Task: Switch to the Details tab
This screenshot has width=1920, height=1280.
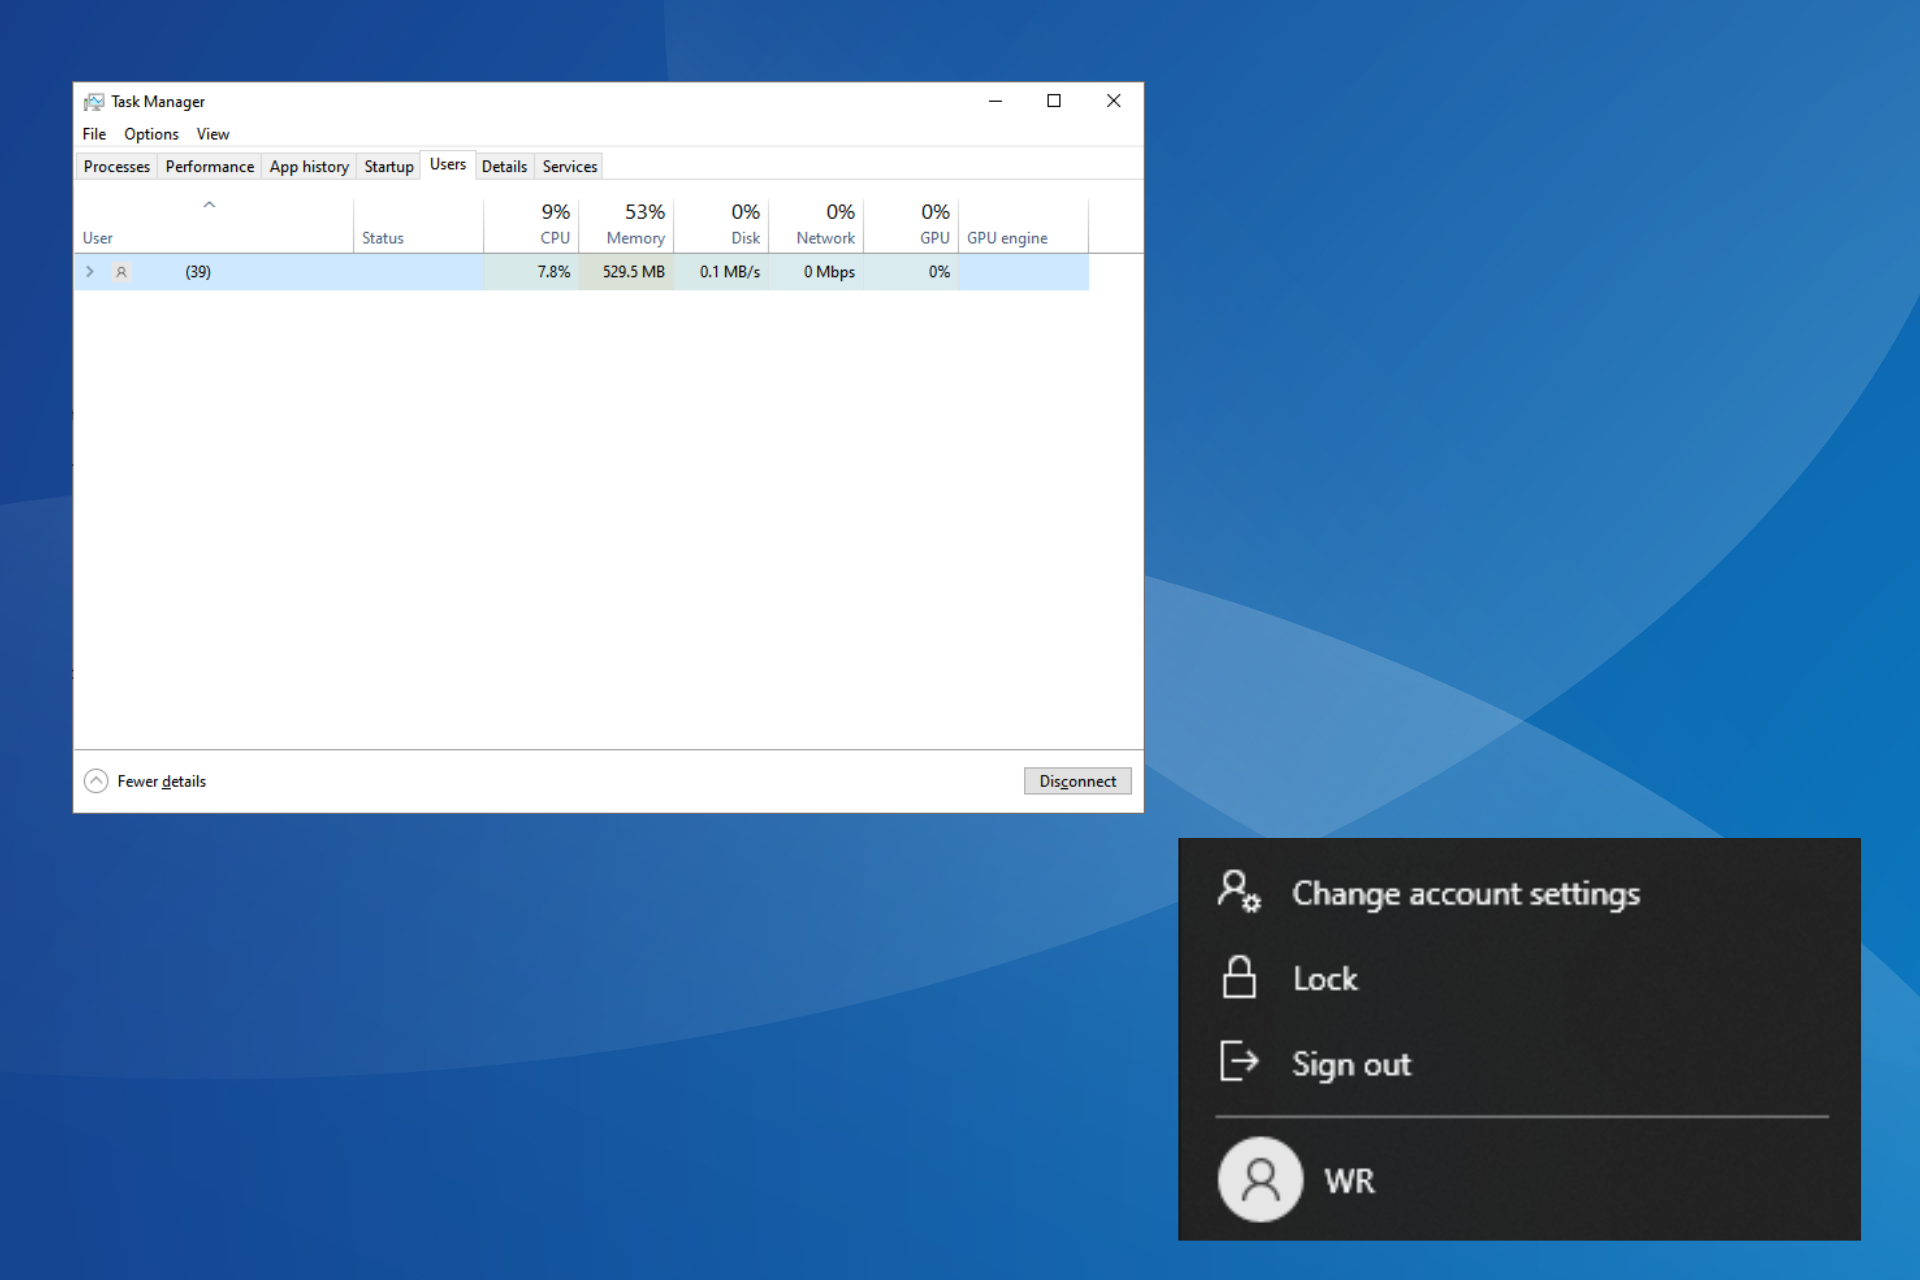Action: pos(504,167)
